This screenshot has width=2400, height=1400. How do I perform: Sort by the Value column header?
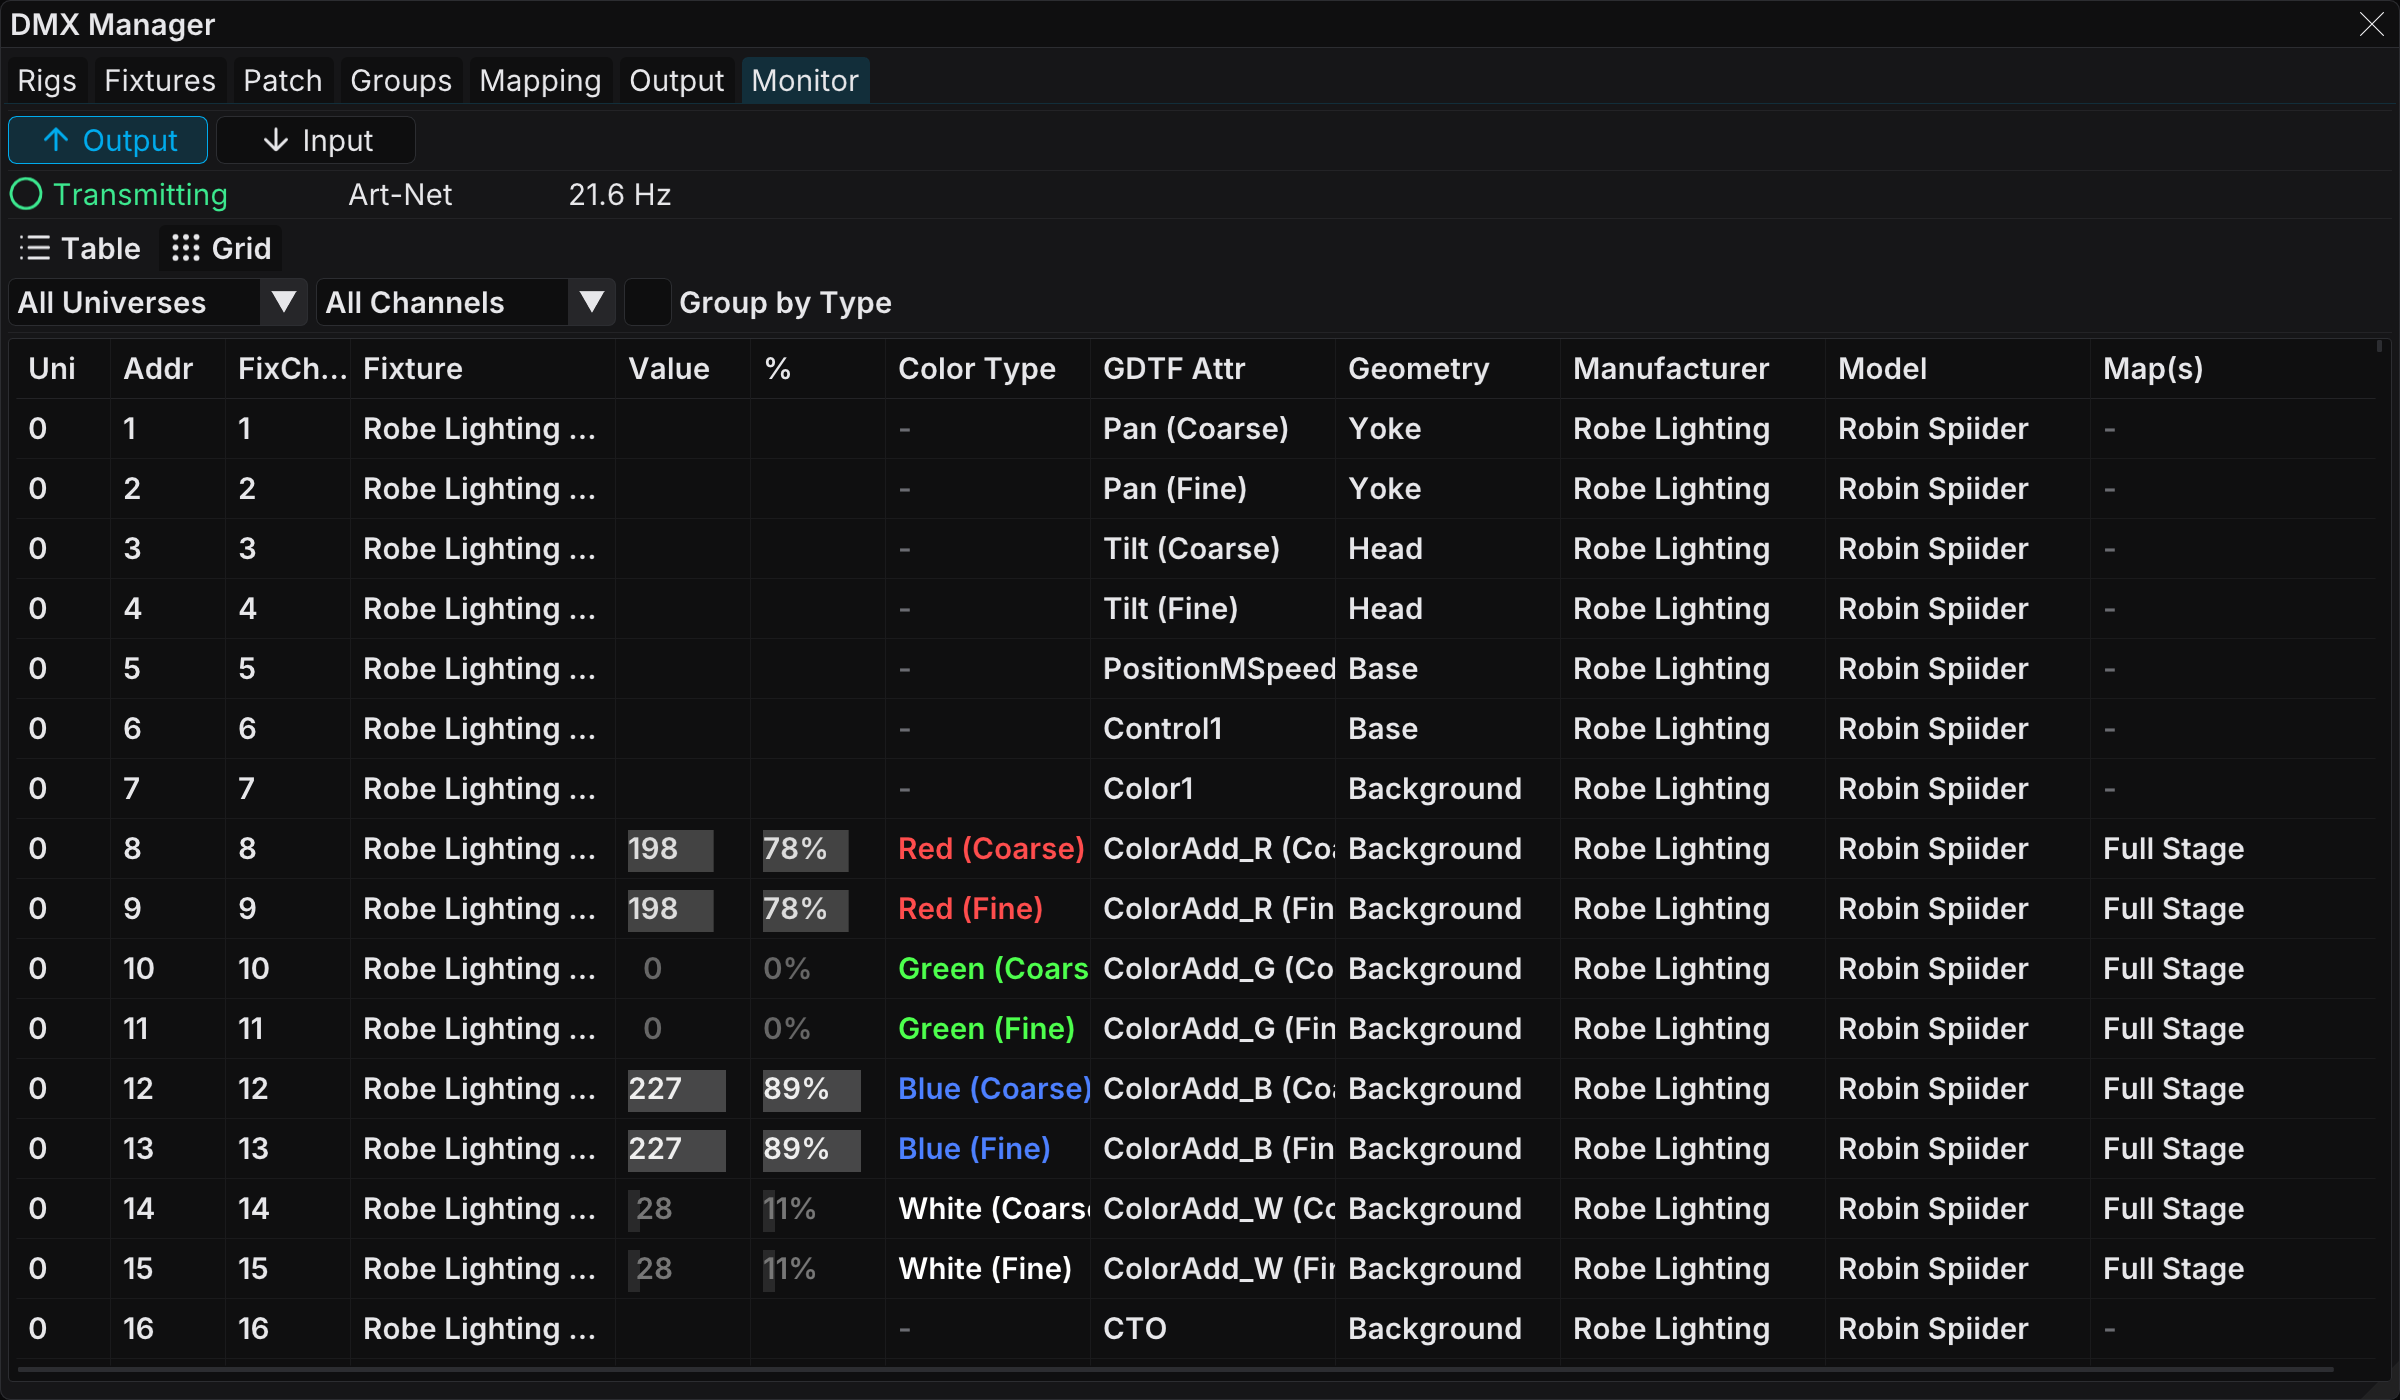click(x=669, y=369)
